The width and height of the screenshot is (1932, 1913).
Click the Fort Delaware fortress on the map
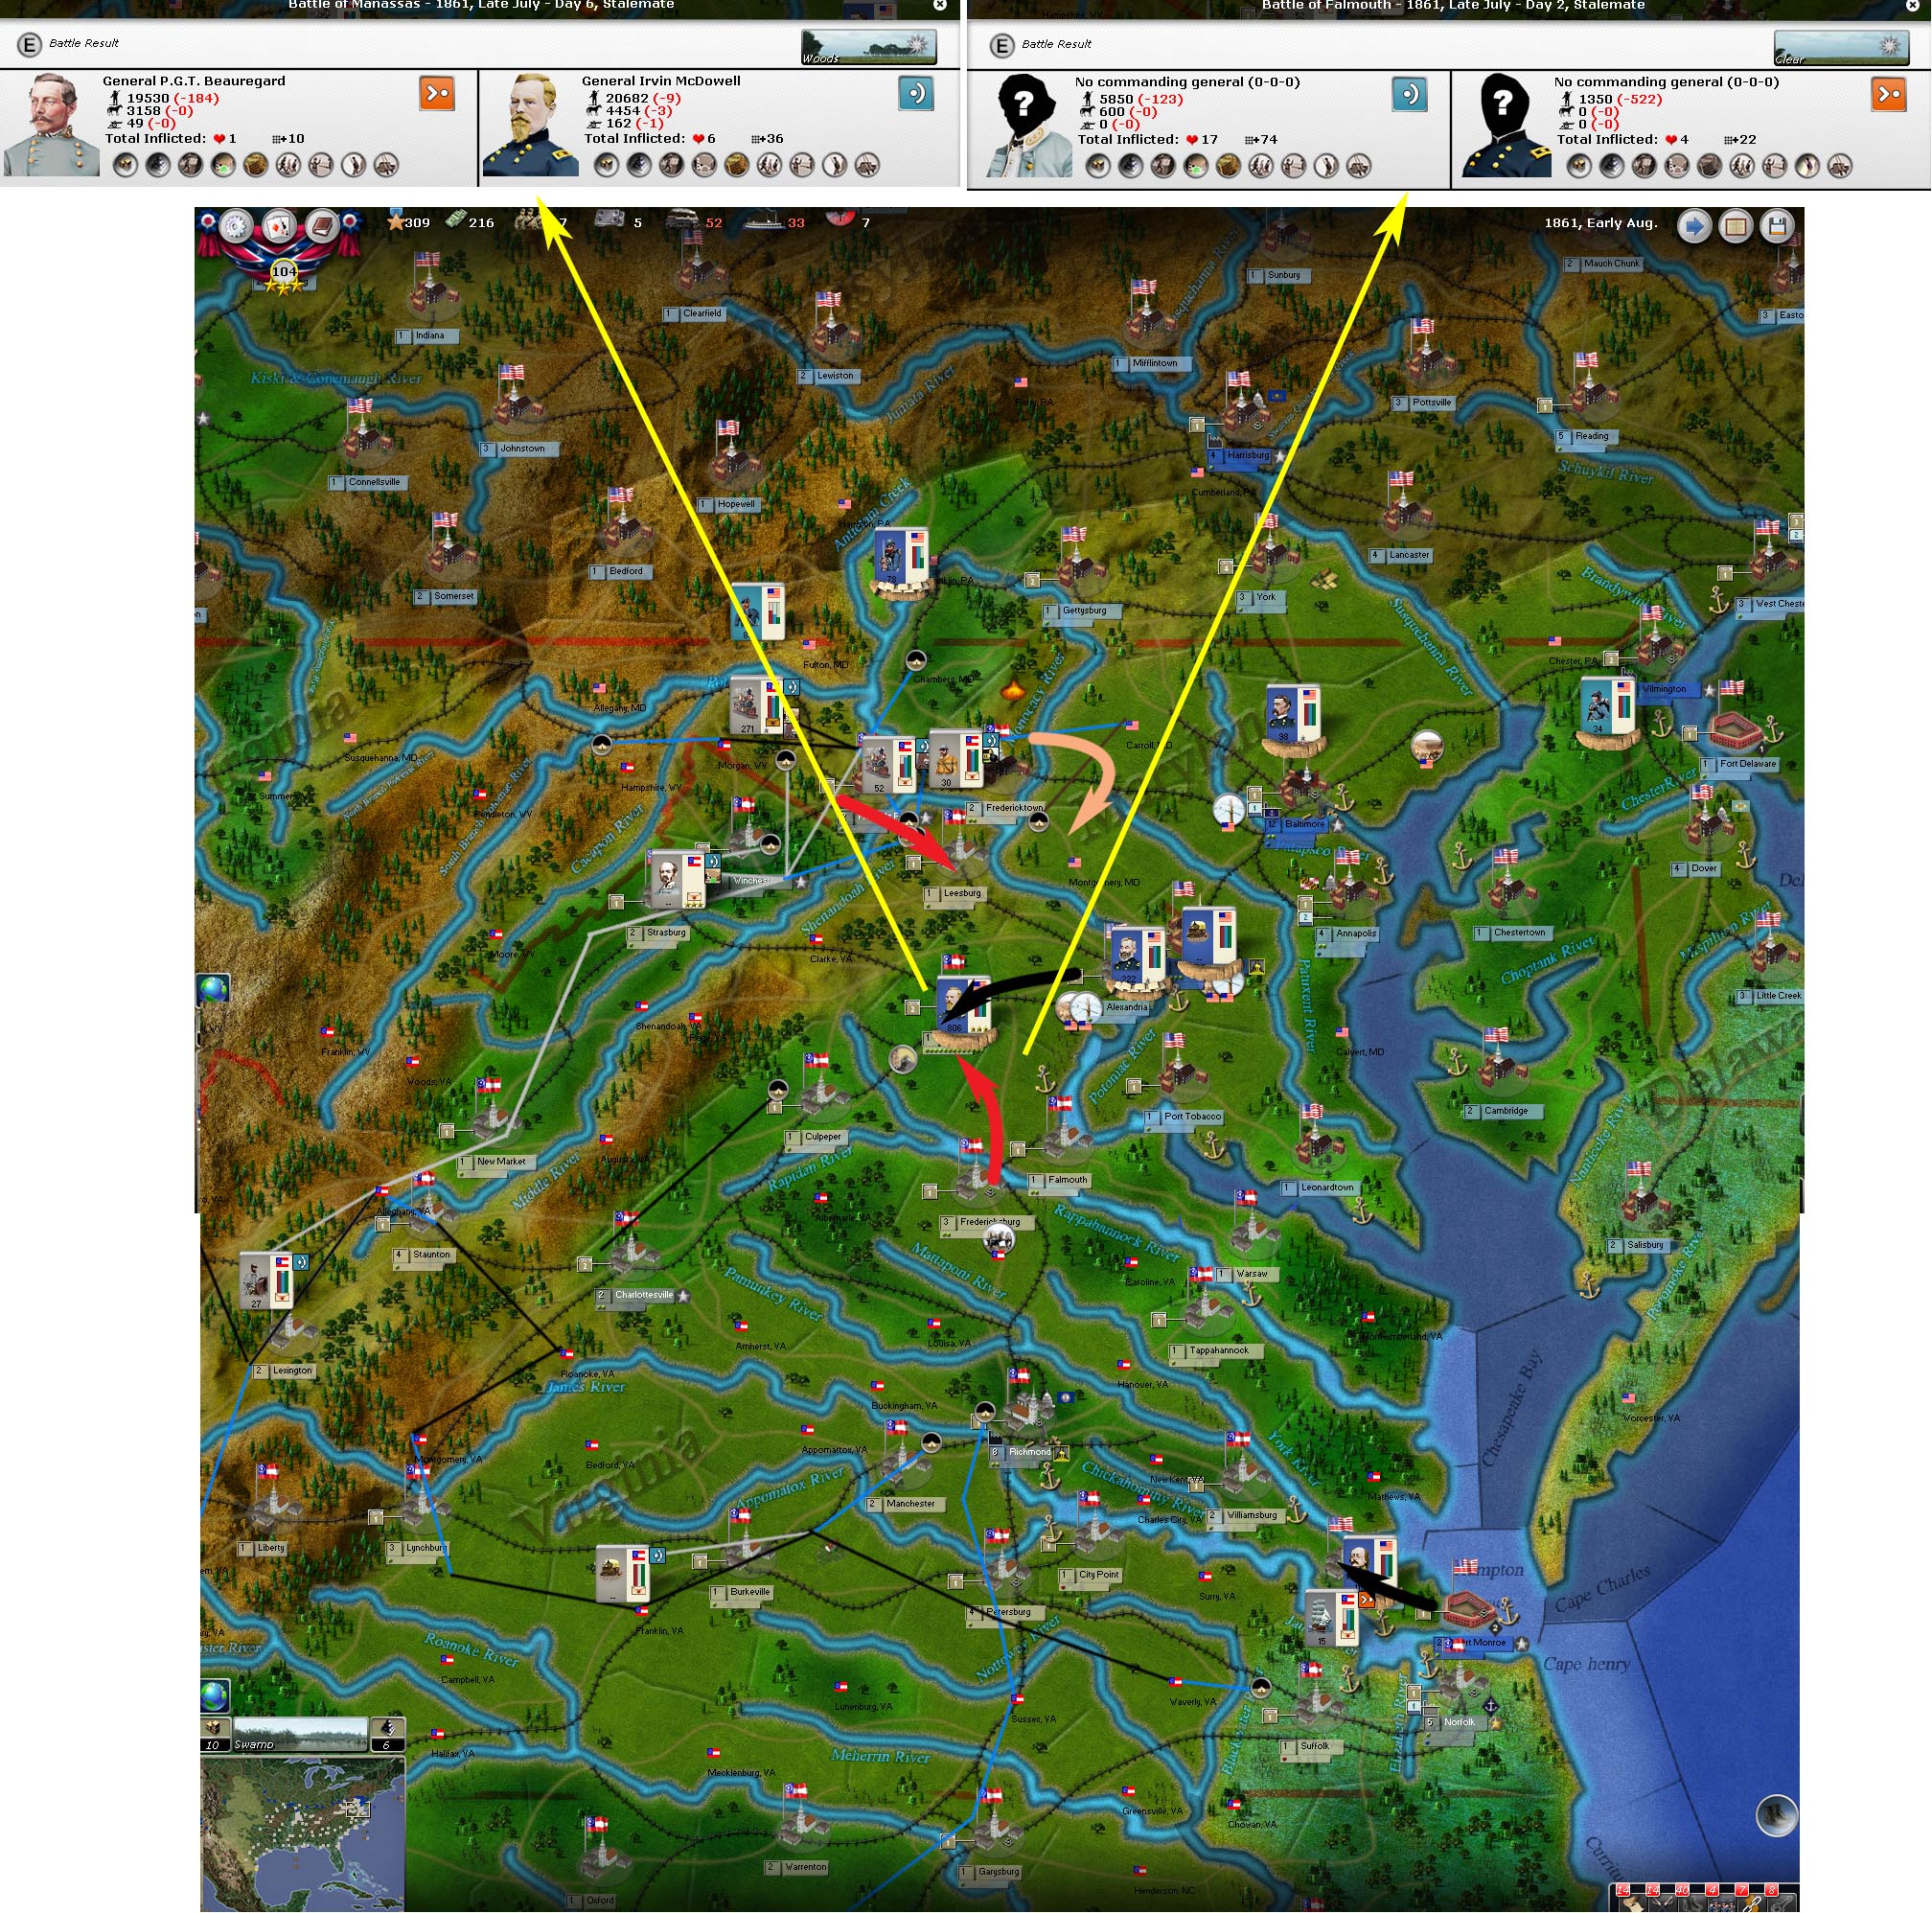(x=1739, y=732)
